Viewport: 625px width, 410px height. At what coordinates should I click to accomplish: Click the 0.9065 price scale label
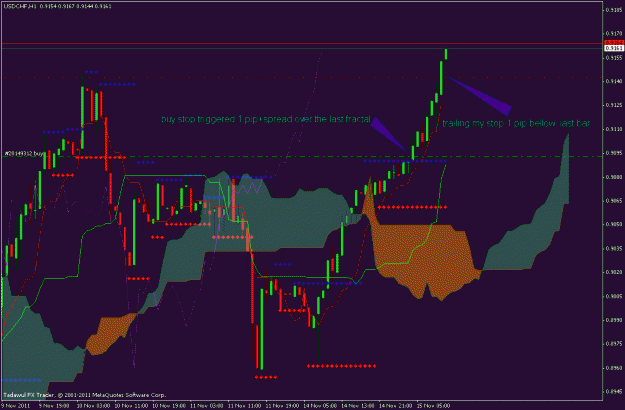click(x=614, y=201)
